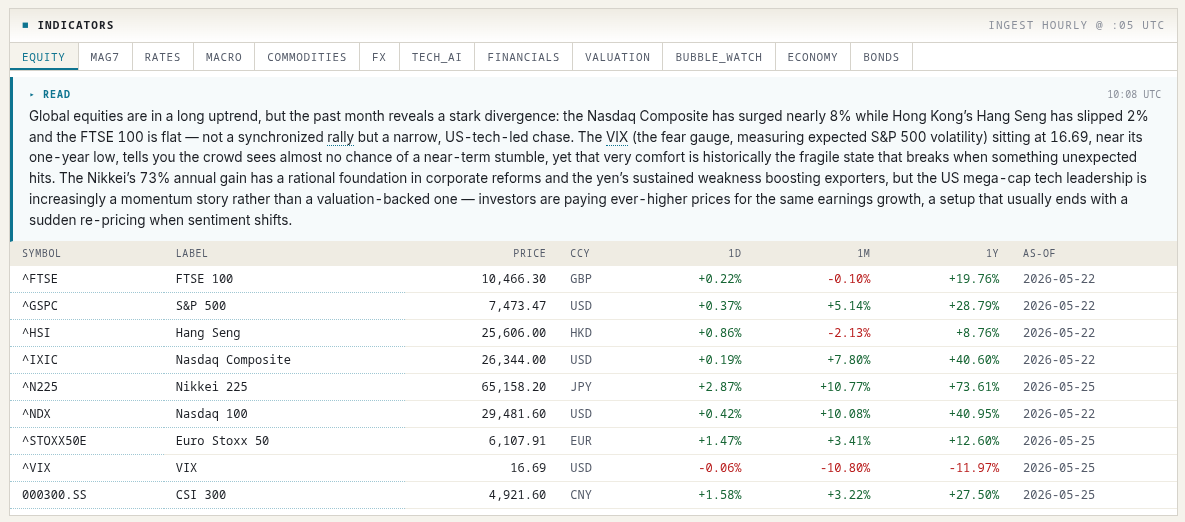Click the ^N225 symbol
The image size is (1185, 522).
40,387
